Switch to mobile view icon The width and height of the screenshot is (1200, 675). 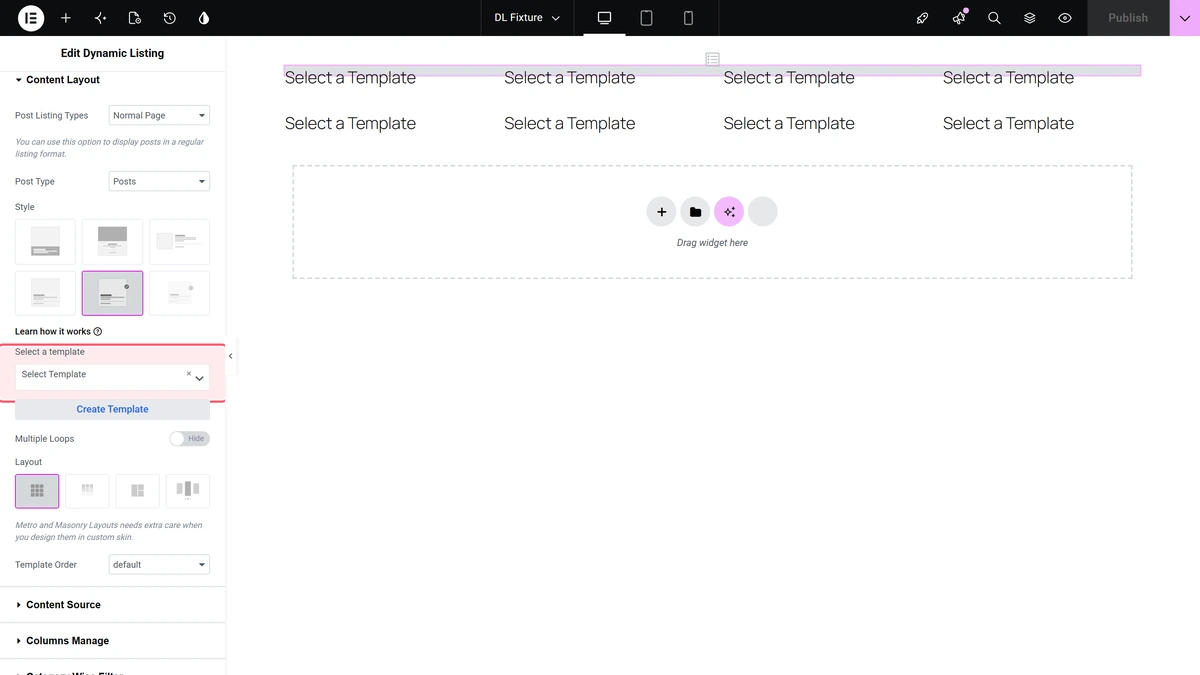(688, 18)
